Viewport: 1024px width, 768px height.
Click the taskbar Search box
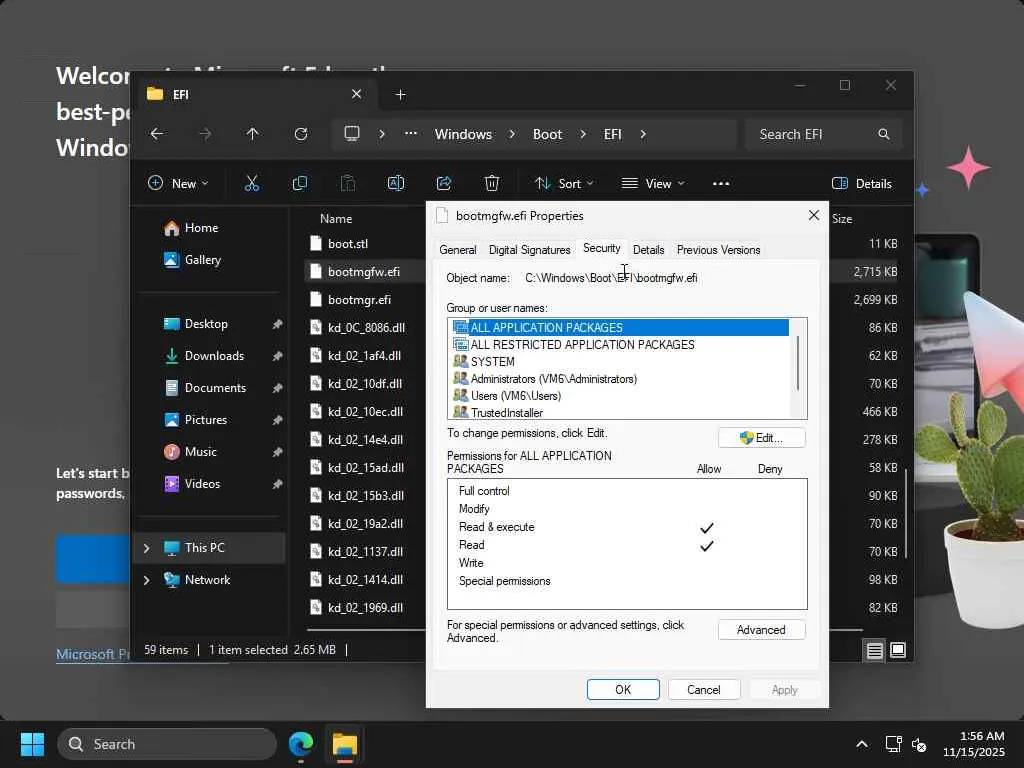pos(167,744)
